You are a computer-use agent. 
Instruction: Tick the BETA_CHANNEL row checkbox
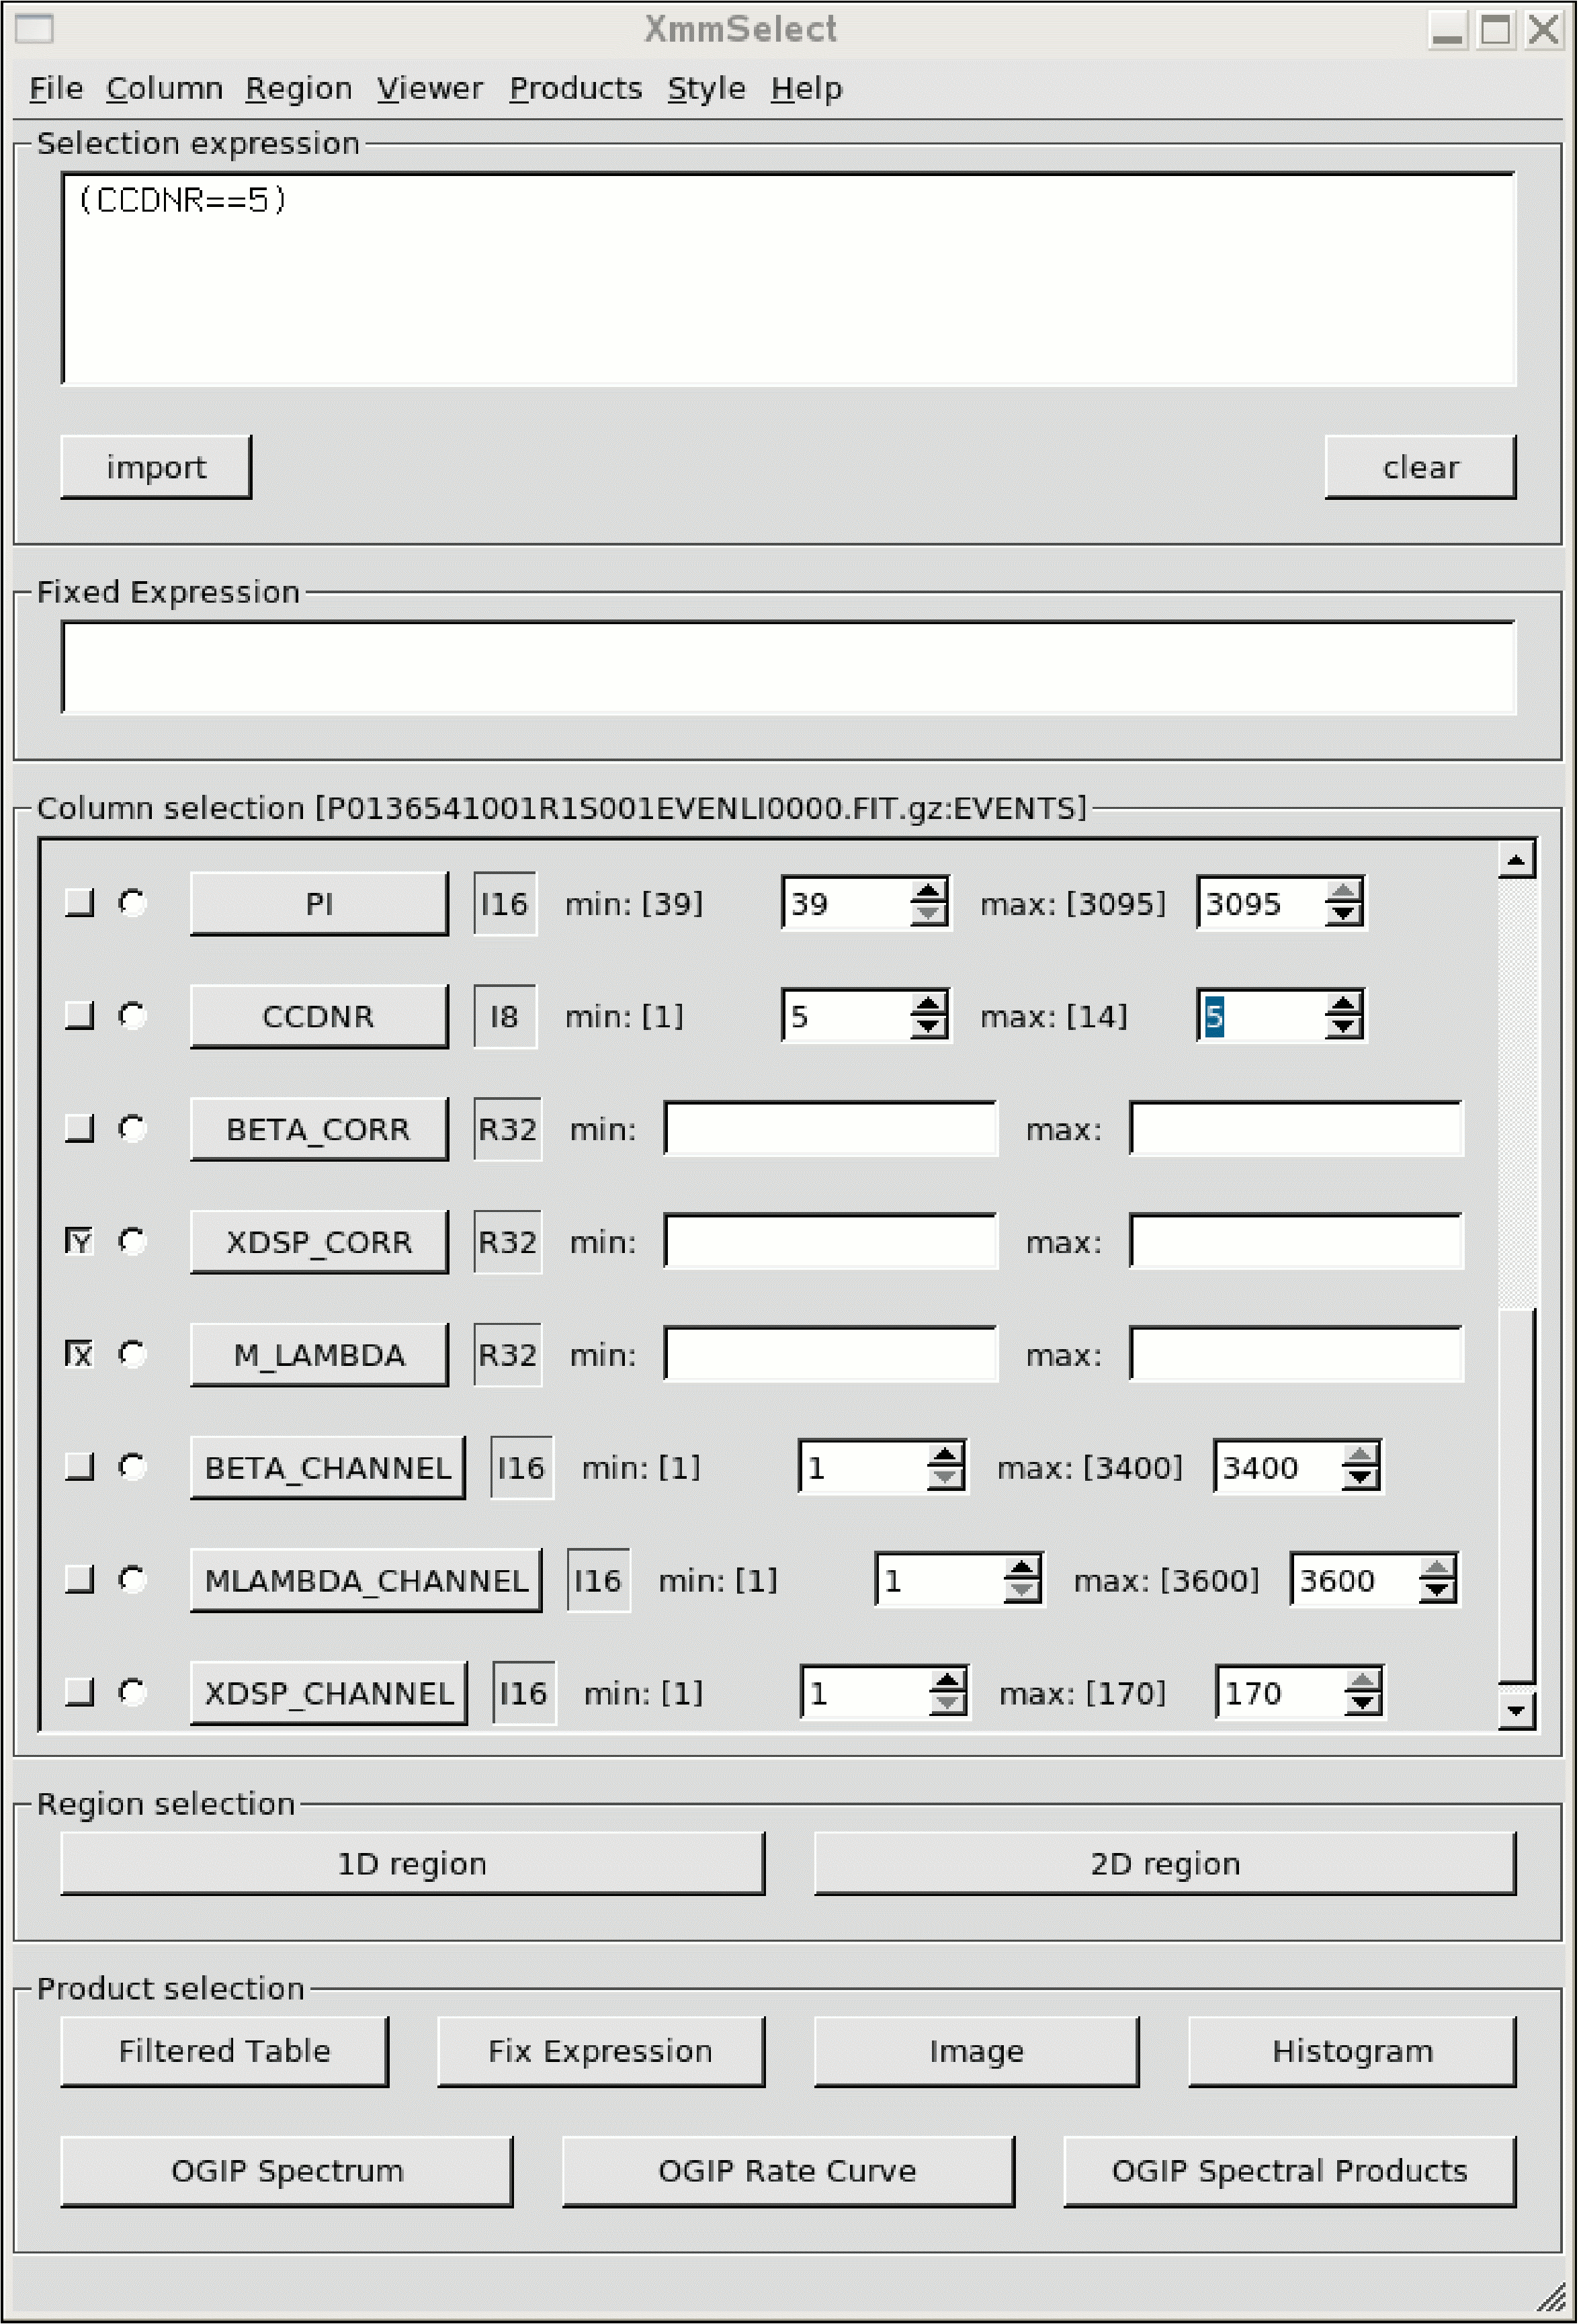(x=79, y=1467)
